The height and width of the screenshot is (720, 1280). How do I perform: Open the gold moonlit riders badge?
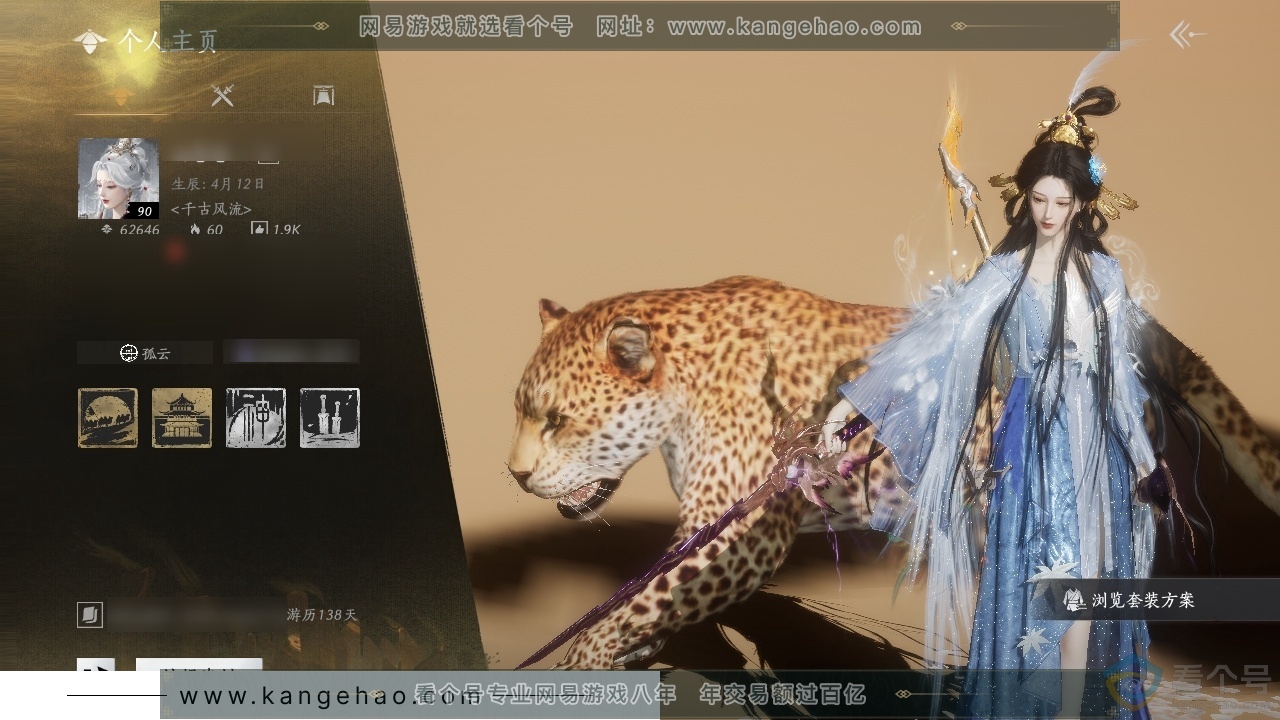coord(108,418)
